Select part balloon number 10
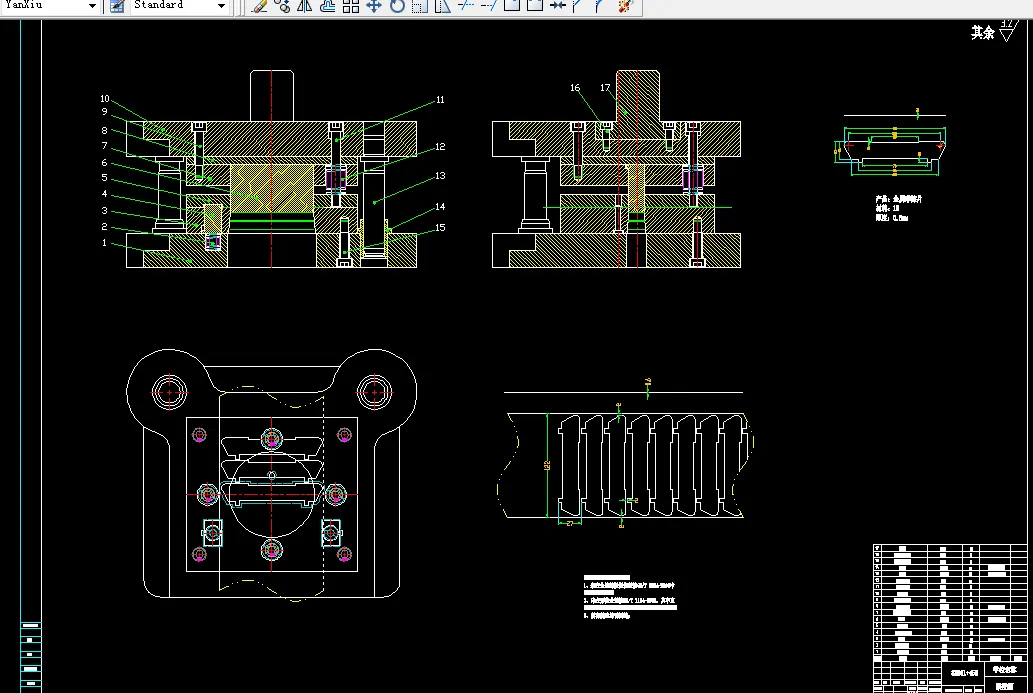The image size is (1033, 693). 105,99
